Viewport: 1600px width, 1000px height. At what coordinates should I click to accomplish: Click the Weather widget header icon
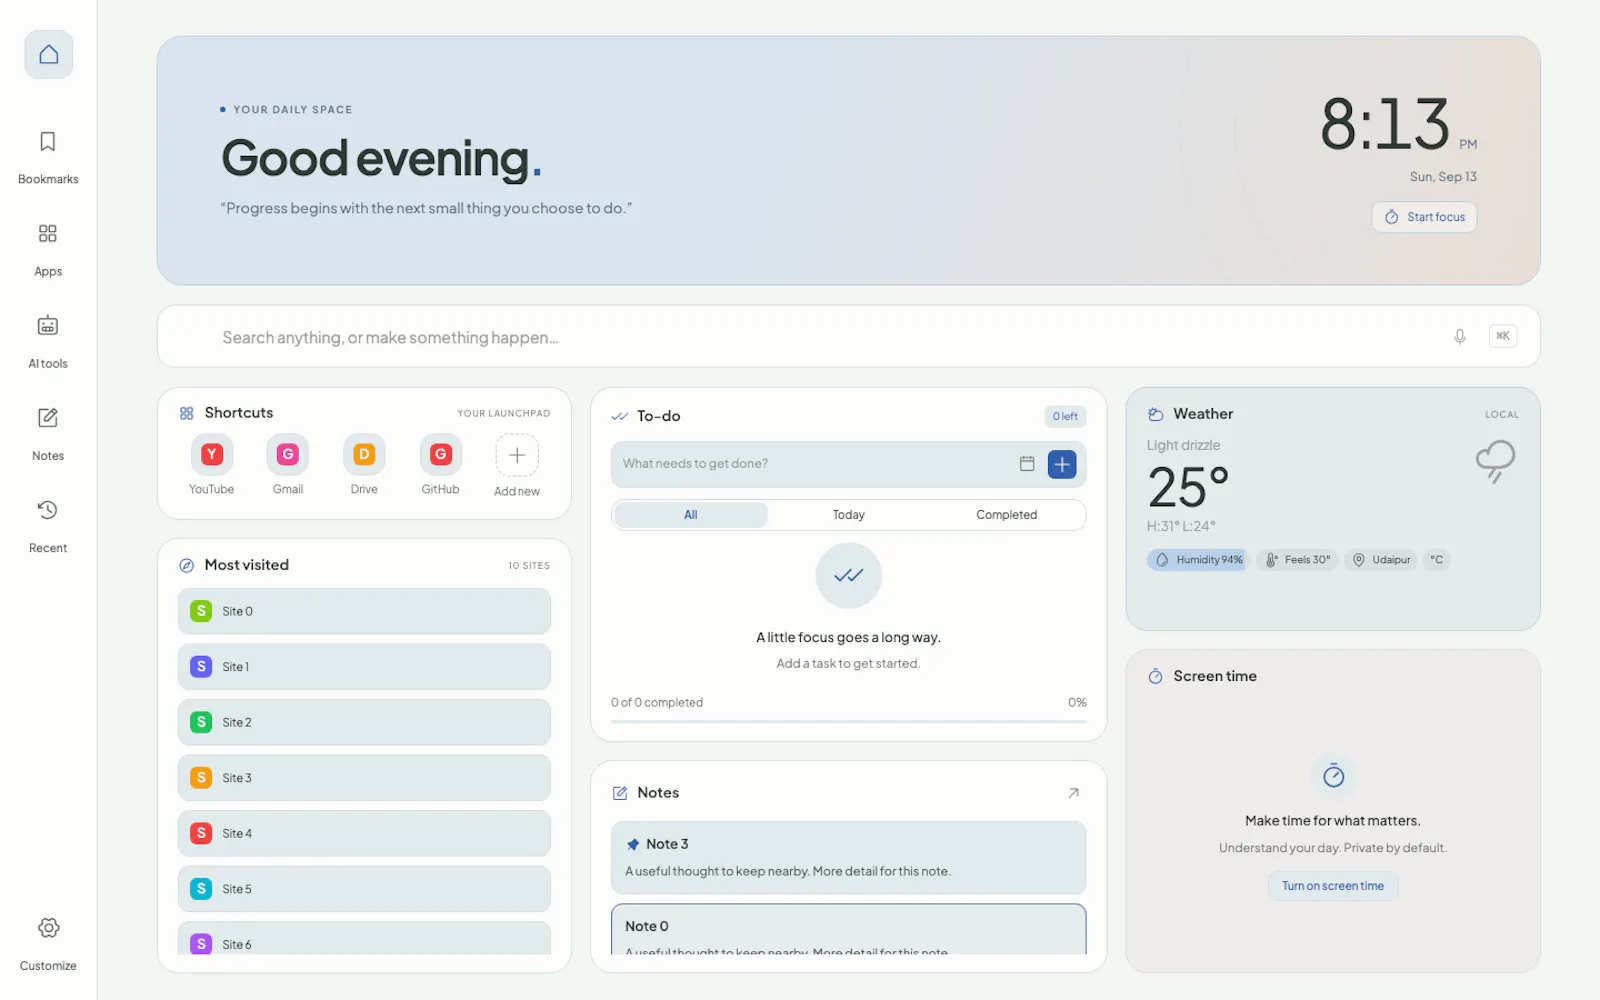(1156, 414)
